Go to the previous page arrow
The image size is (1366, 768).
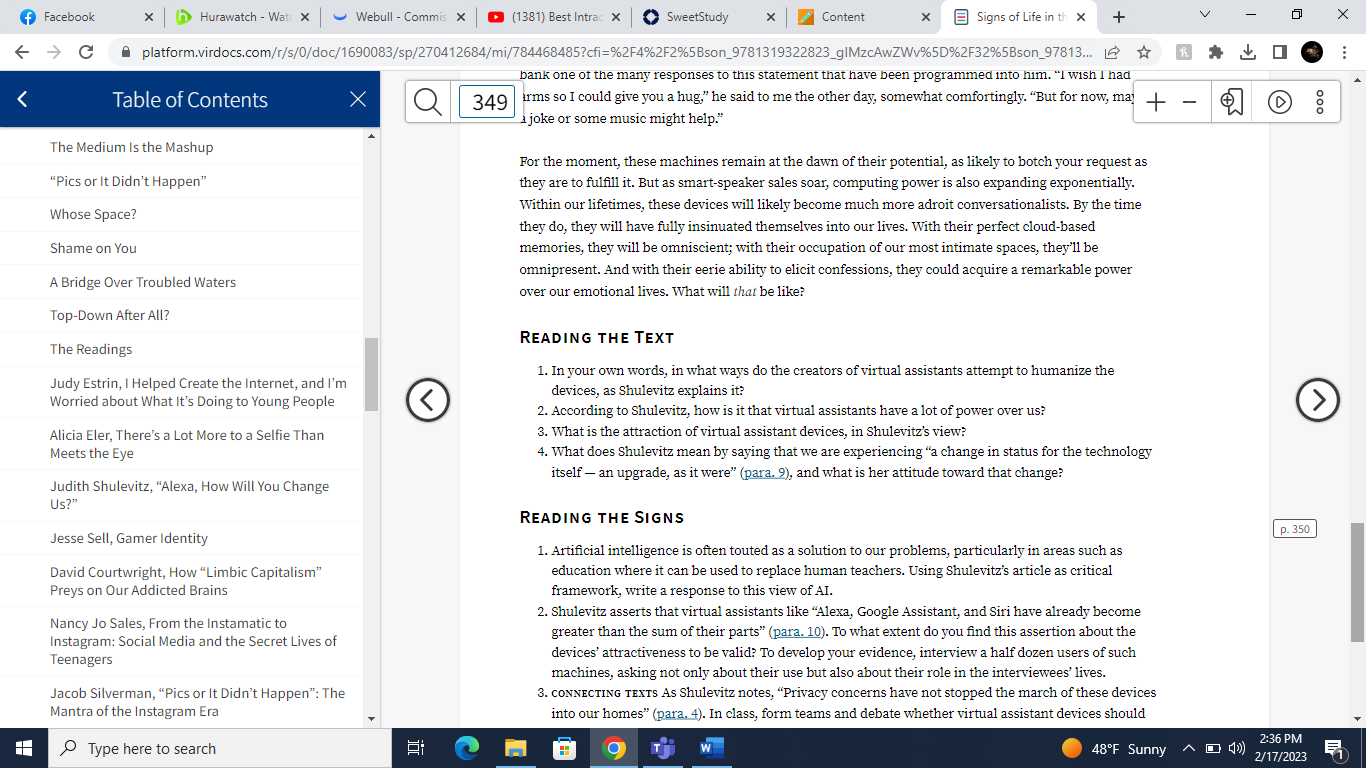pos(428,400)
